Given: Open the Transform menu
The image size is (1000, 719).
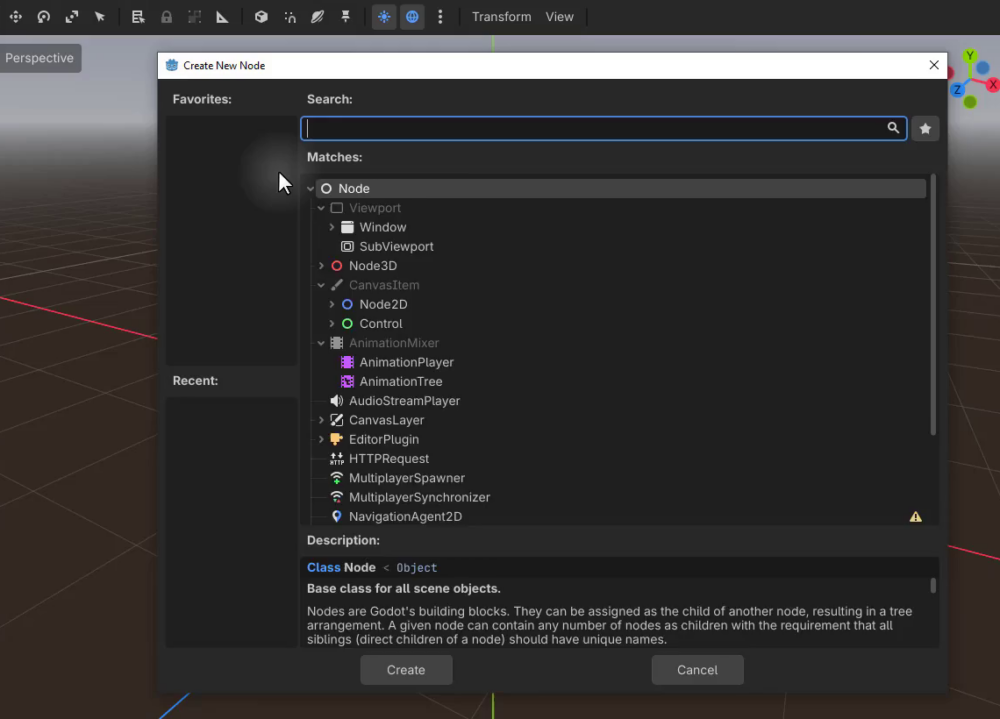Looking at the screenshot, I should [x=501, y=17].
